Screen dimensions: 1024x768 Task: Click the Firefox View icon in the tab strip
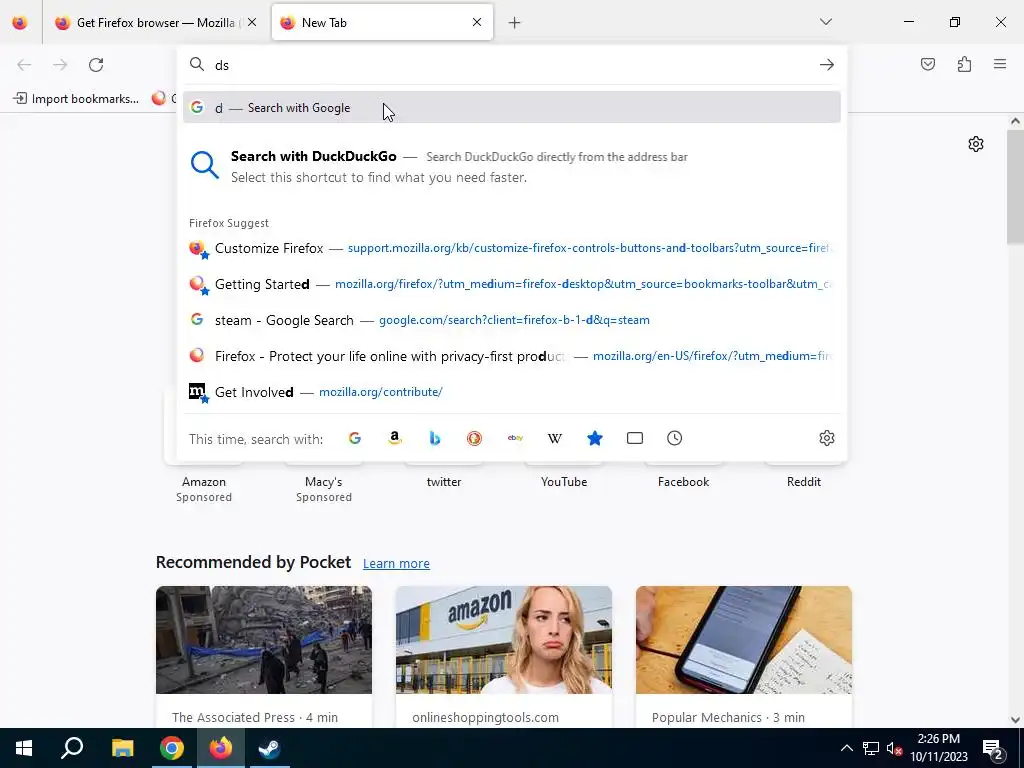[20, 23]
